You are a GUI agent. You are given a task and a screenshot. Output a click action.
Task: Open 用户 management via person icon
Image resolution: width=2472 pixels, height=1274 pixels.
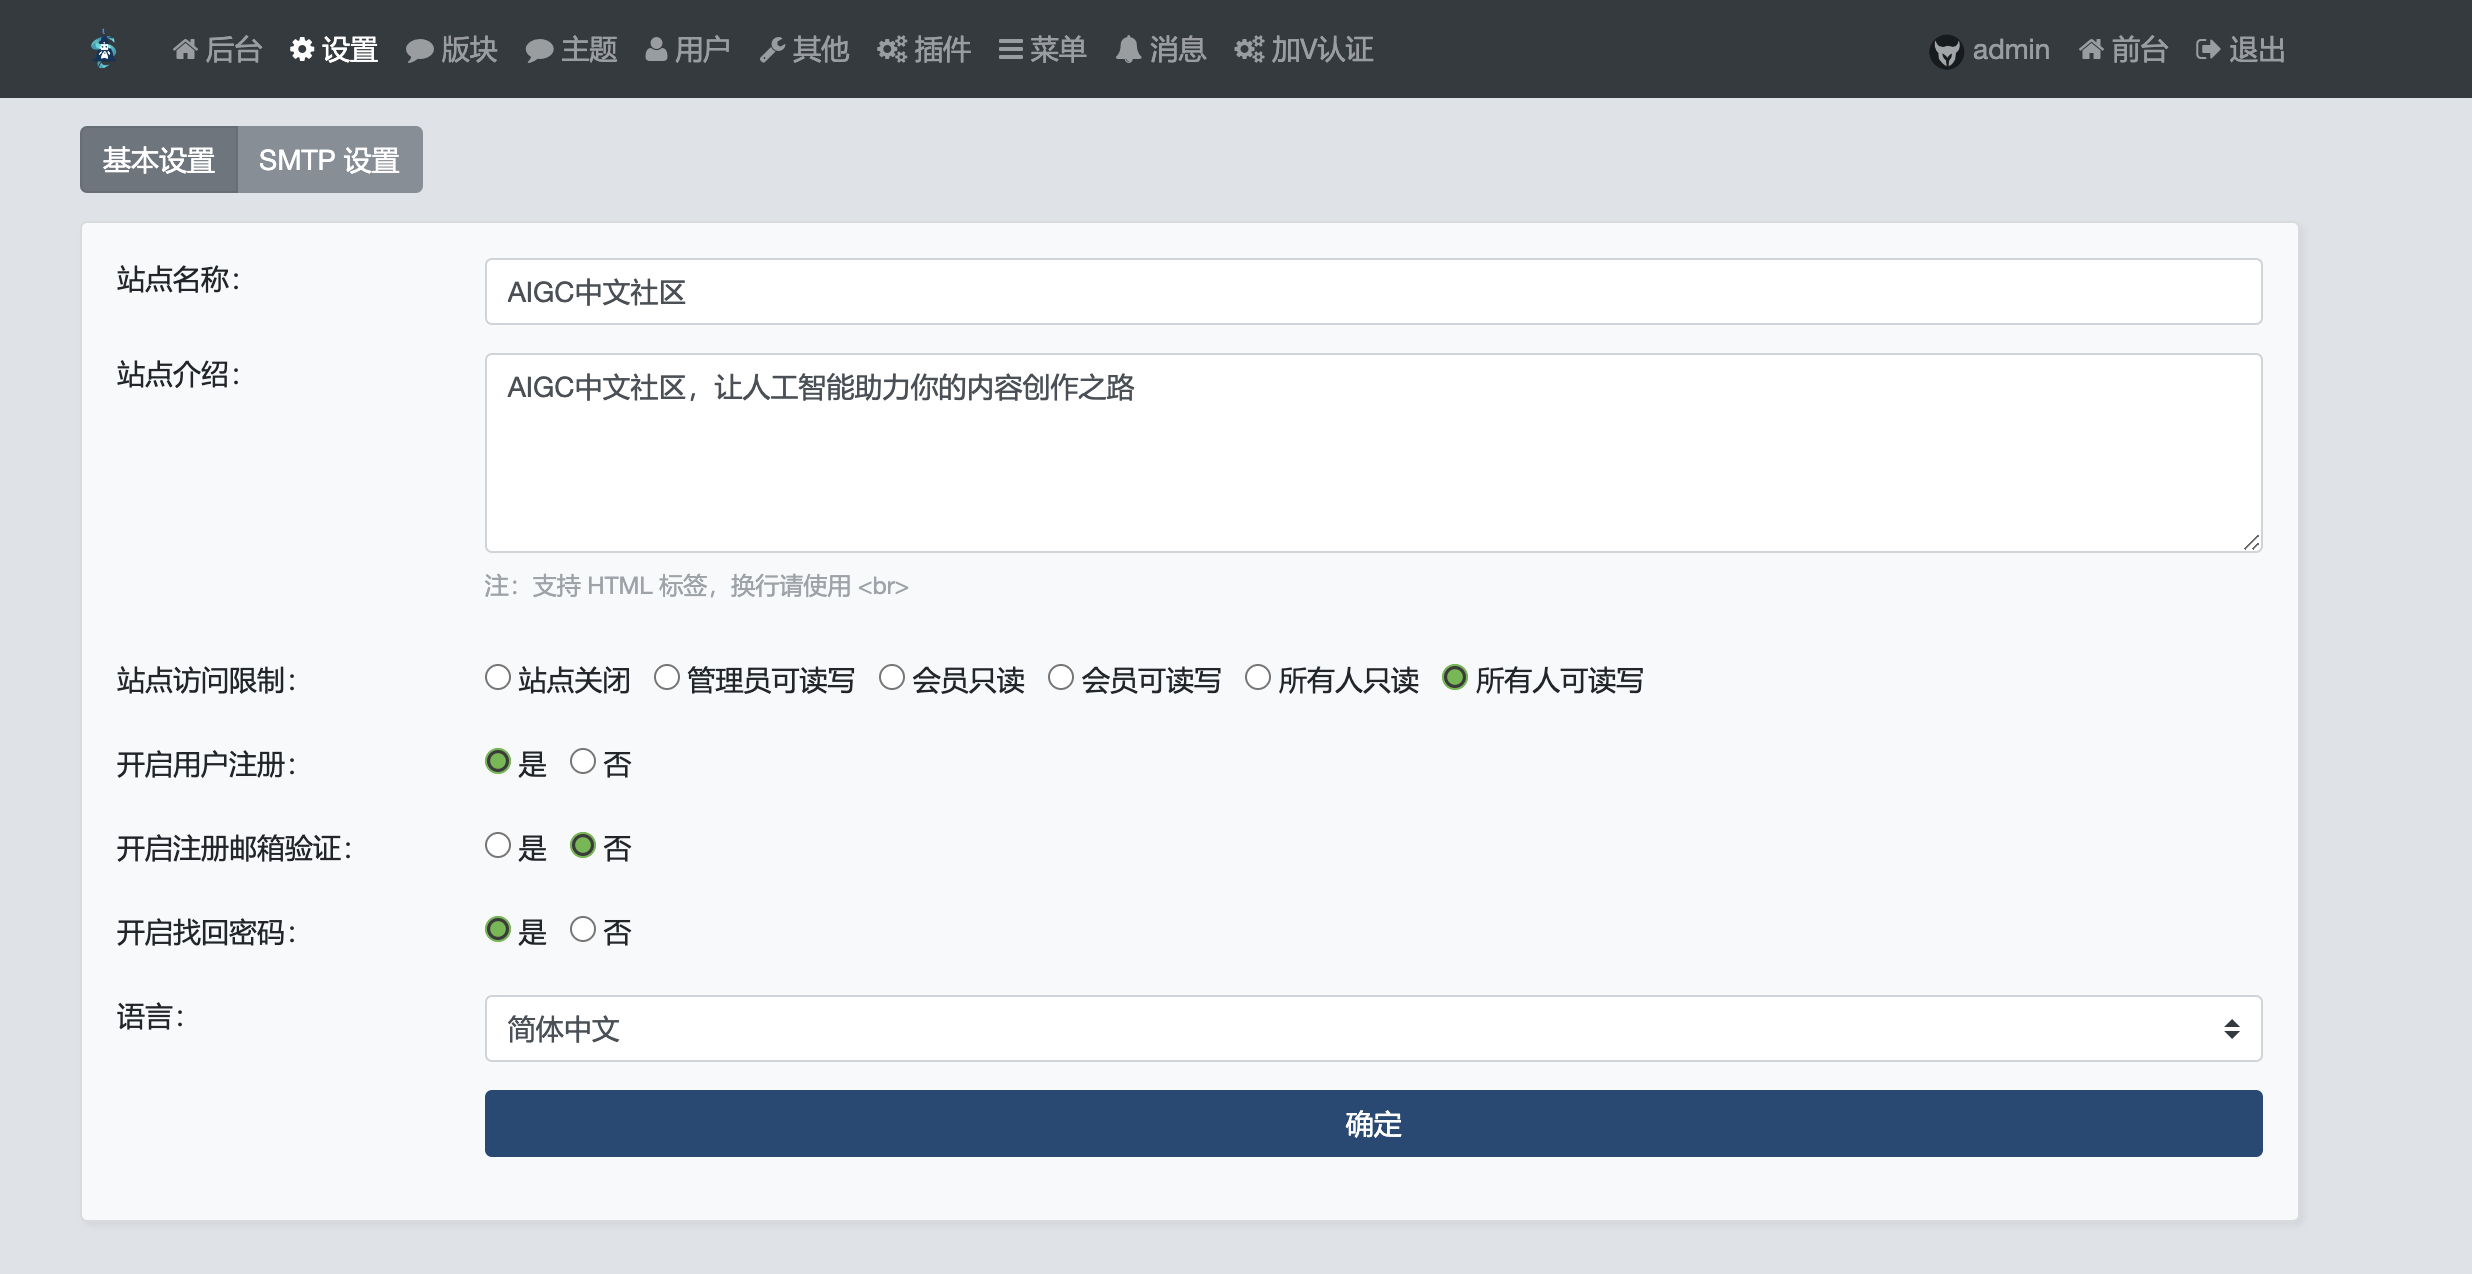[x=656, y=49]
